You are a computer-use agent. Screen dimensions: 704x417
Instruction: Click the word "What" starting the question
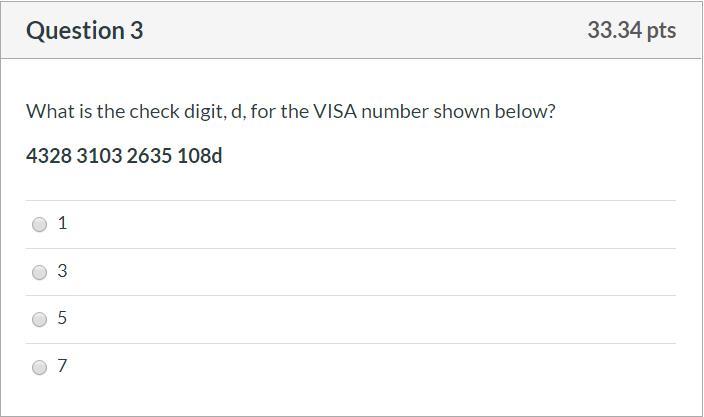[47, 111]
